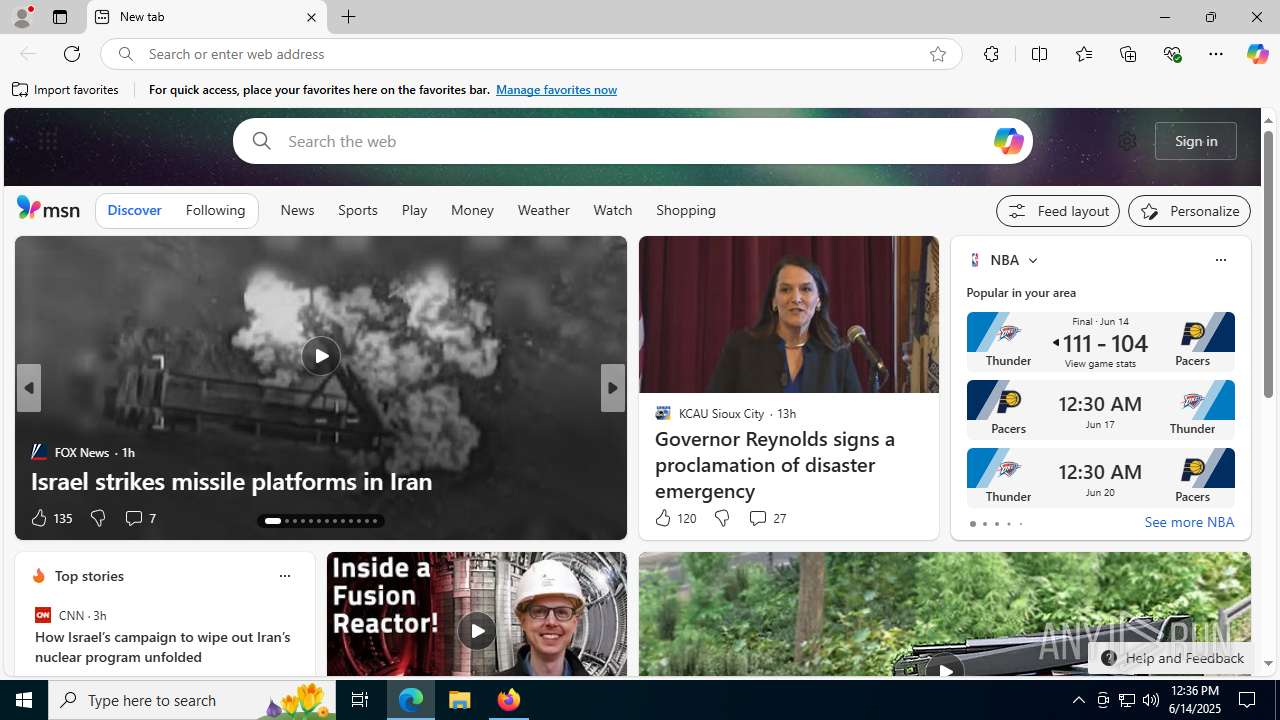Screen dimensions: 1280x720
Task: Open the Weather section
Action: click(543, 211)
